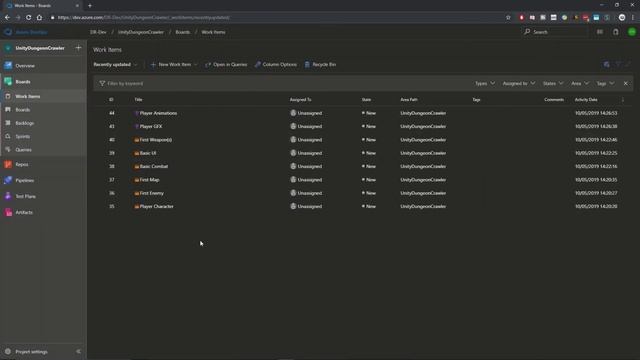Click the Unassigned cell for Player Animations
This screenshot has width=640, height=360.
coord(306,113)
